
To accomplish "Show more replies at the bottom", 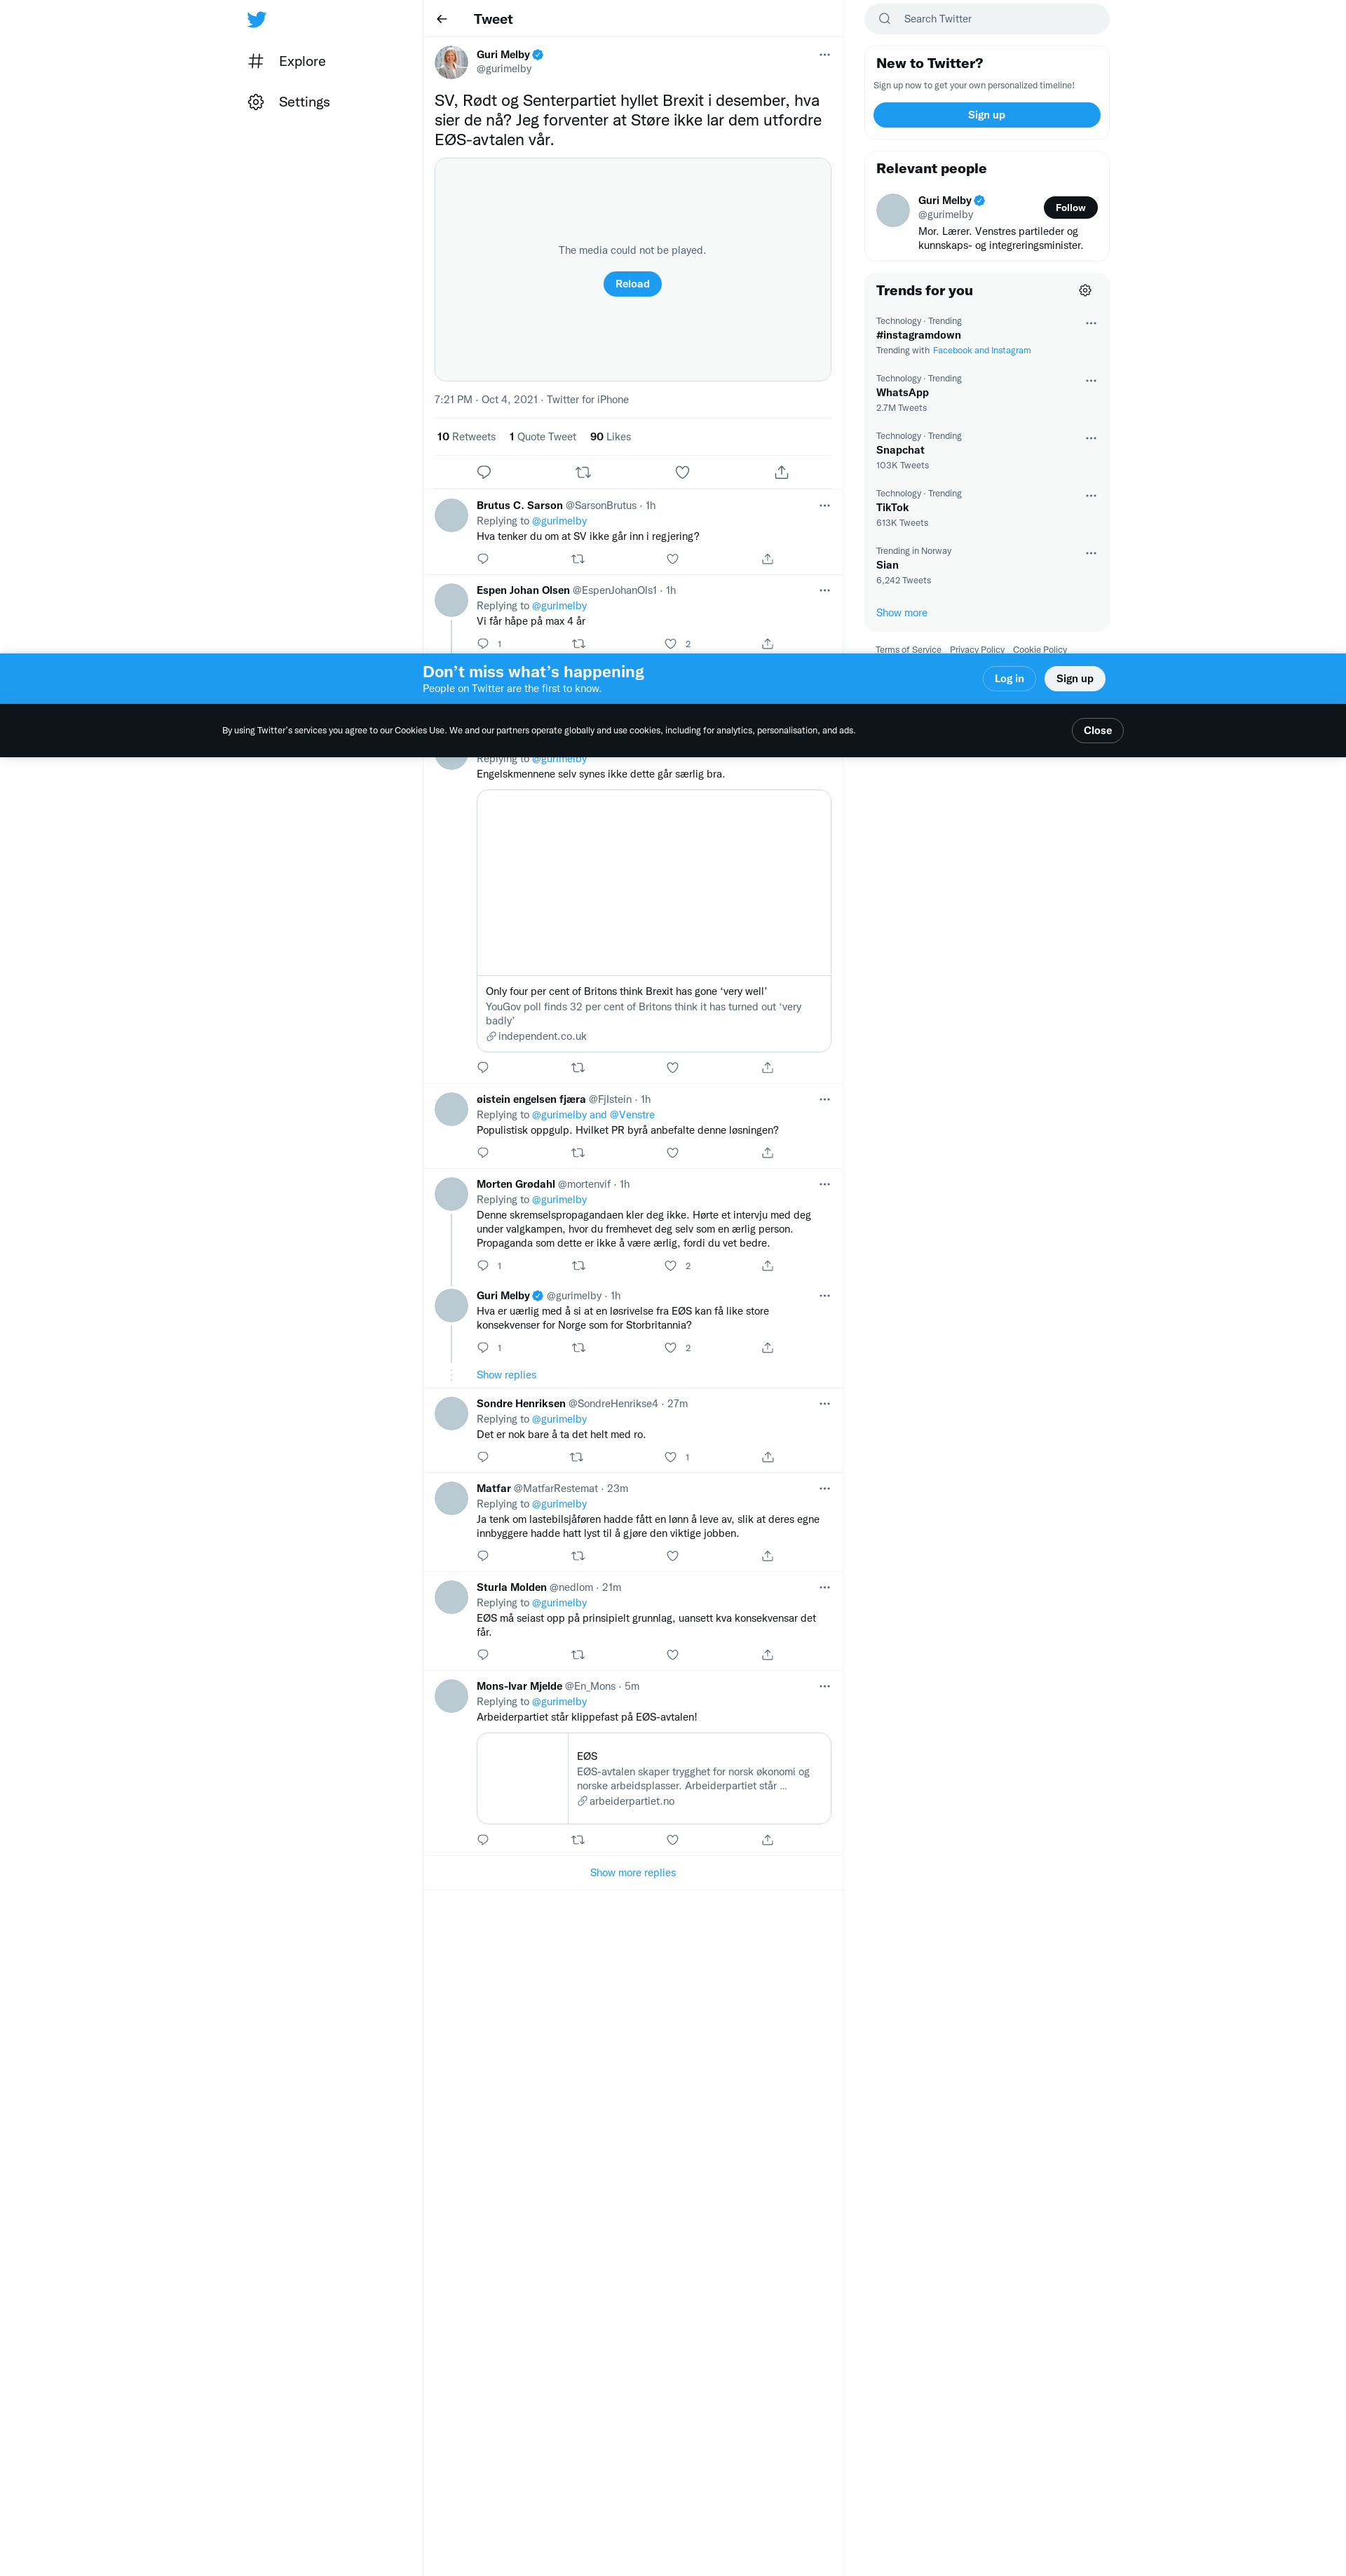I will click(632, 1873).
